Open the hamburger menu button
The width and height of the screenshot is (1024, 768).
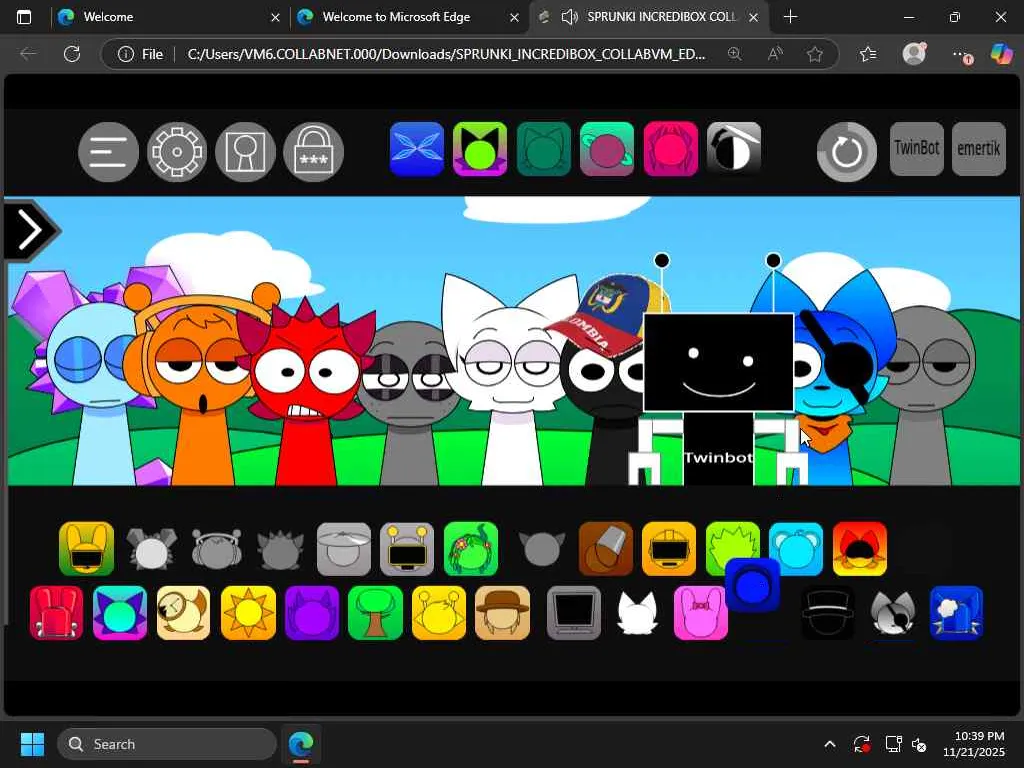[108, 152]
